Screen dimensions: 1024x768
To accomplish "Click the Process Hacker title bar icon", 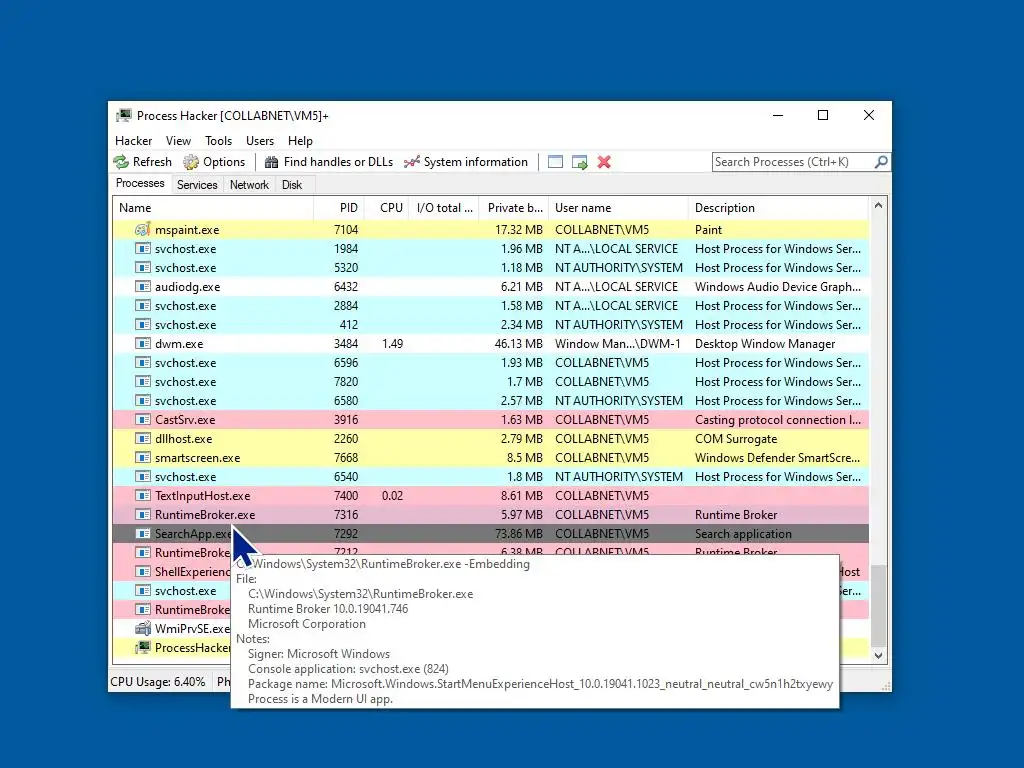I will (x=123, y=116).
